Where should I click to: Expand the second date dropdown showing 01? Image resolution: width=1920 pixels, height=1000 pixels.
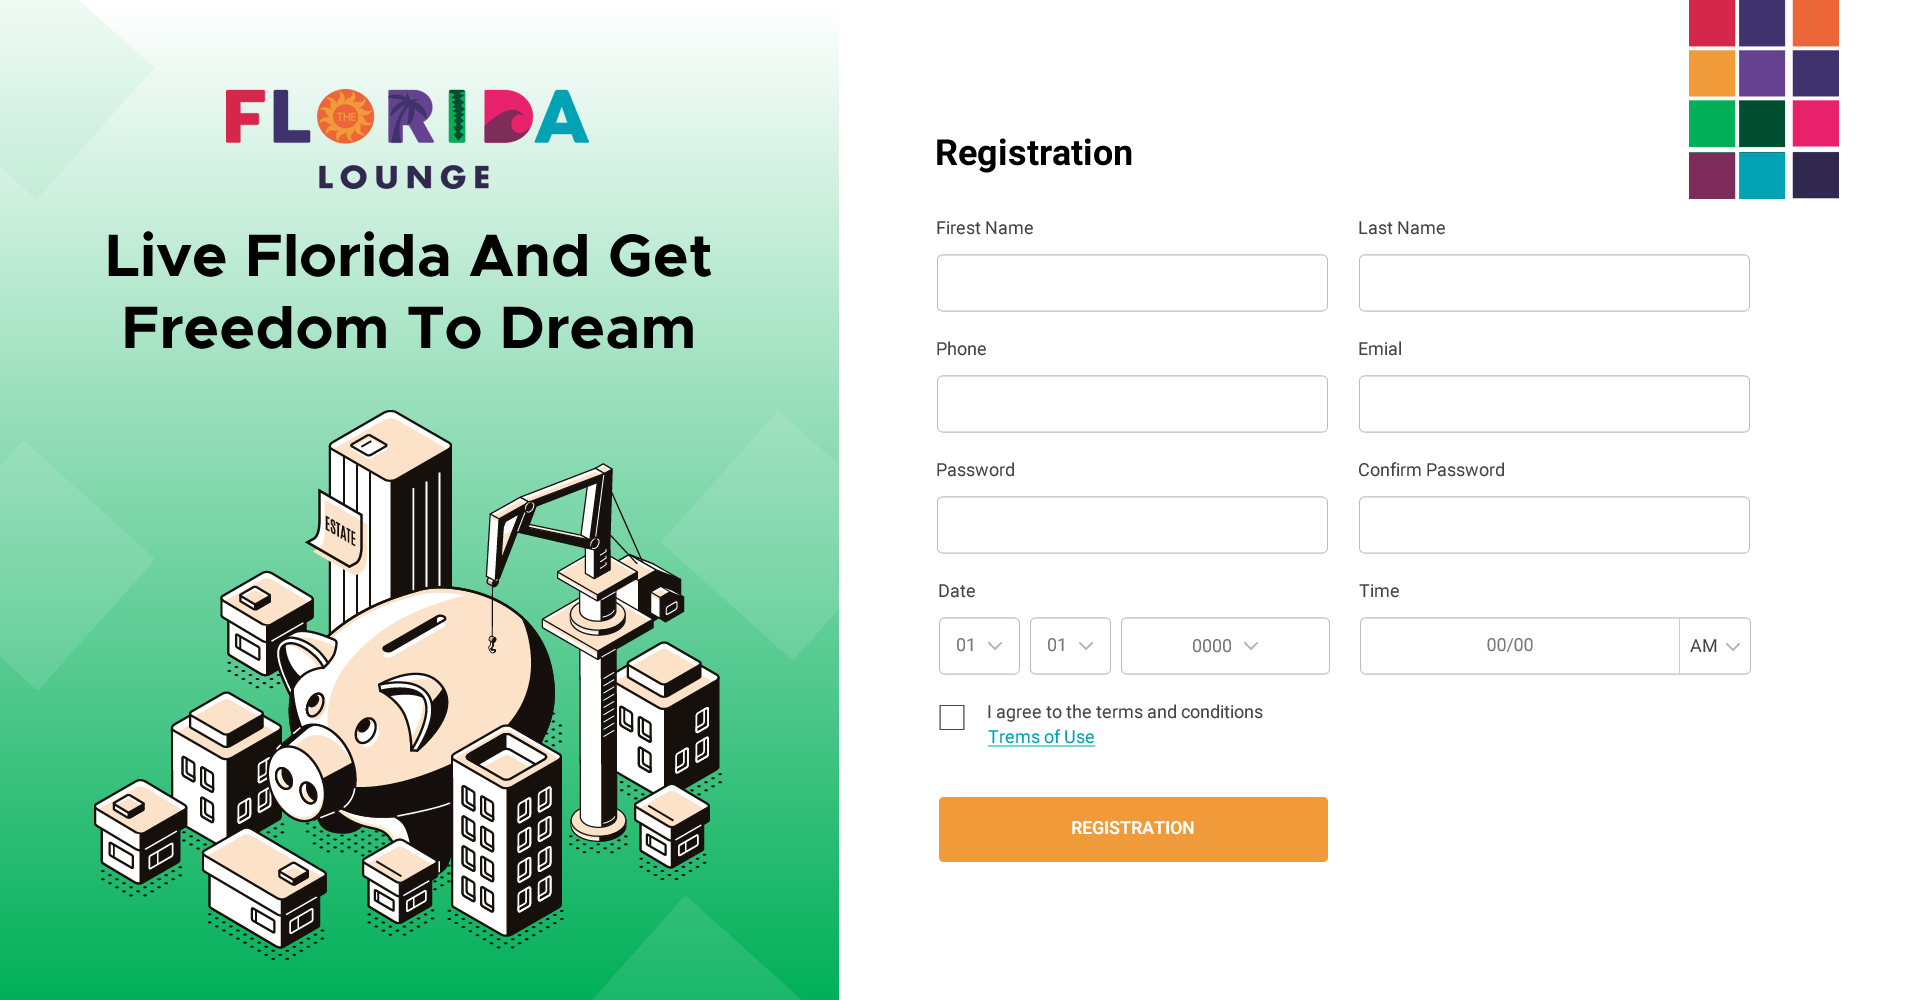coord(1070,646)
